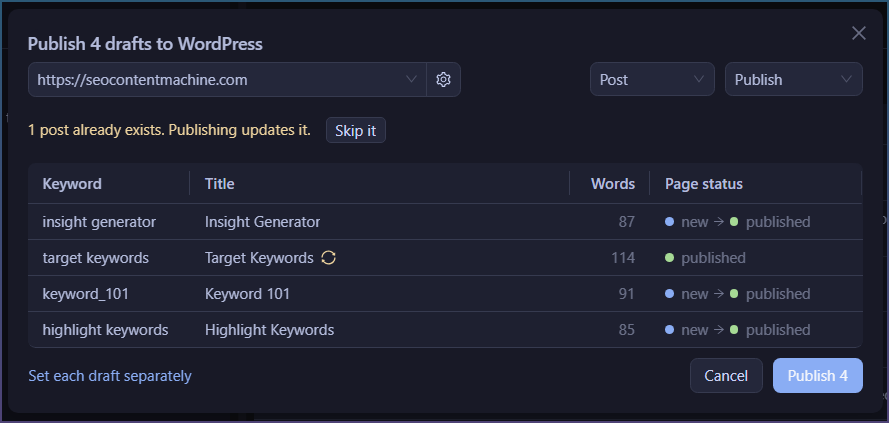Open the Publish status dropdown
Viewport: 889px width, 423px height.
(794, 79)
